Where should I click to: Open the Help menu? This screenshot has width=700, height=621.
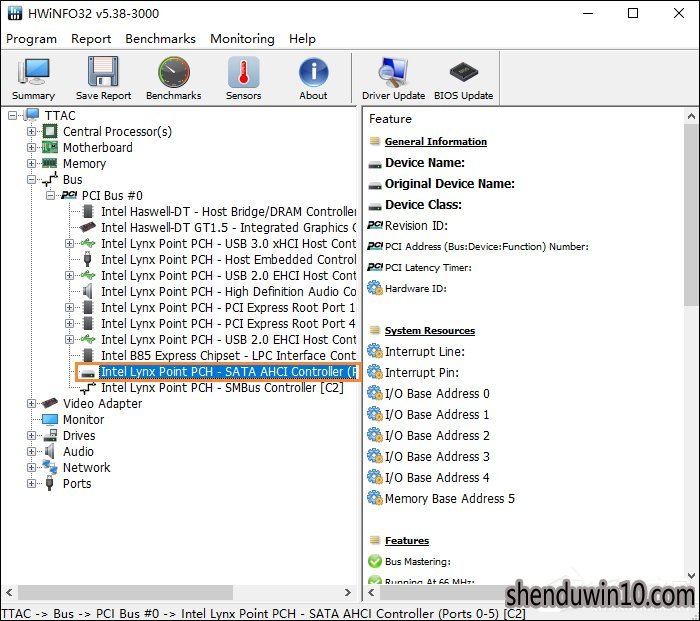coord(302,39)
